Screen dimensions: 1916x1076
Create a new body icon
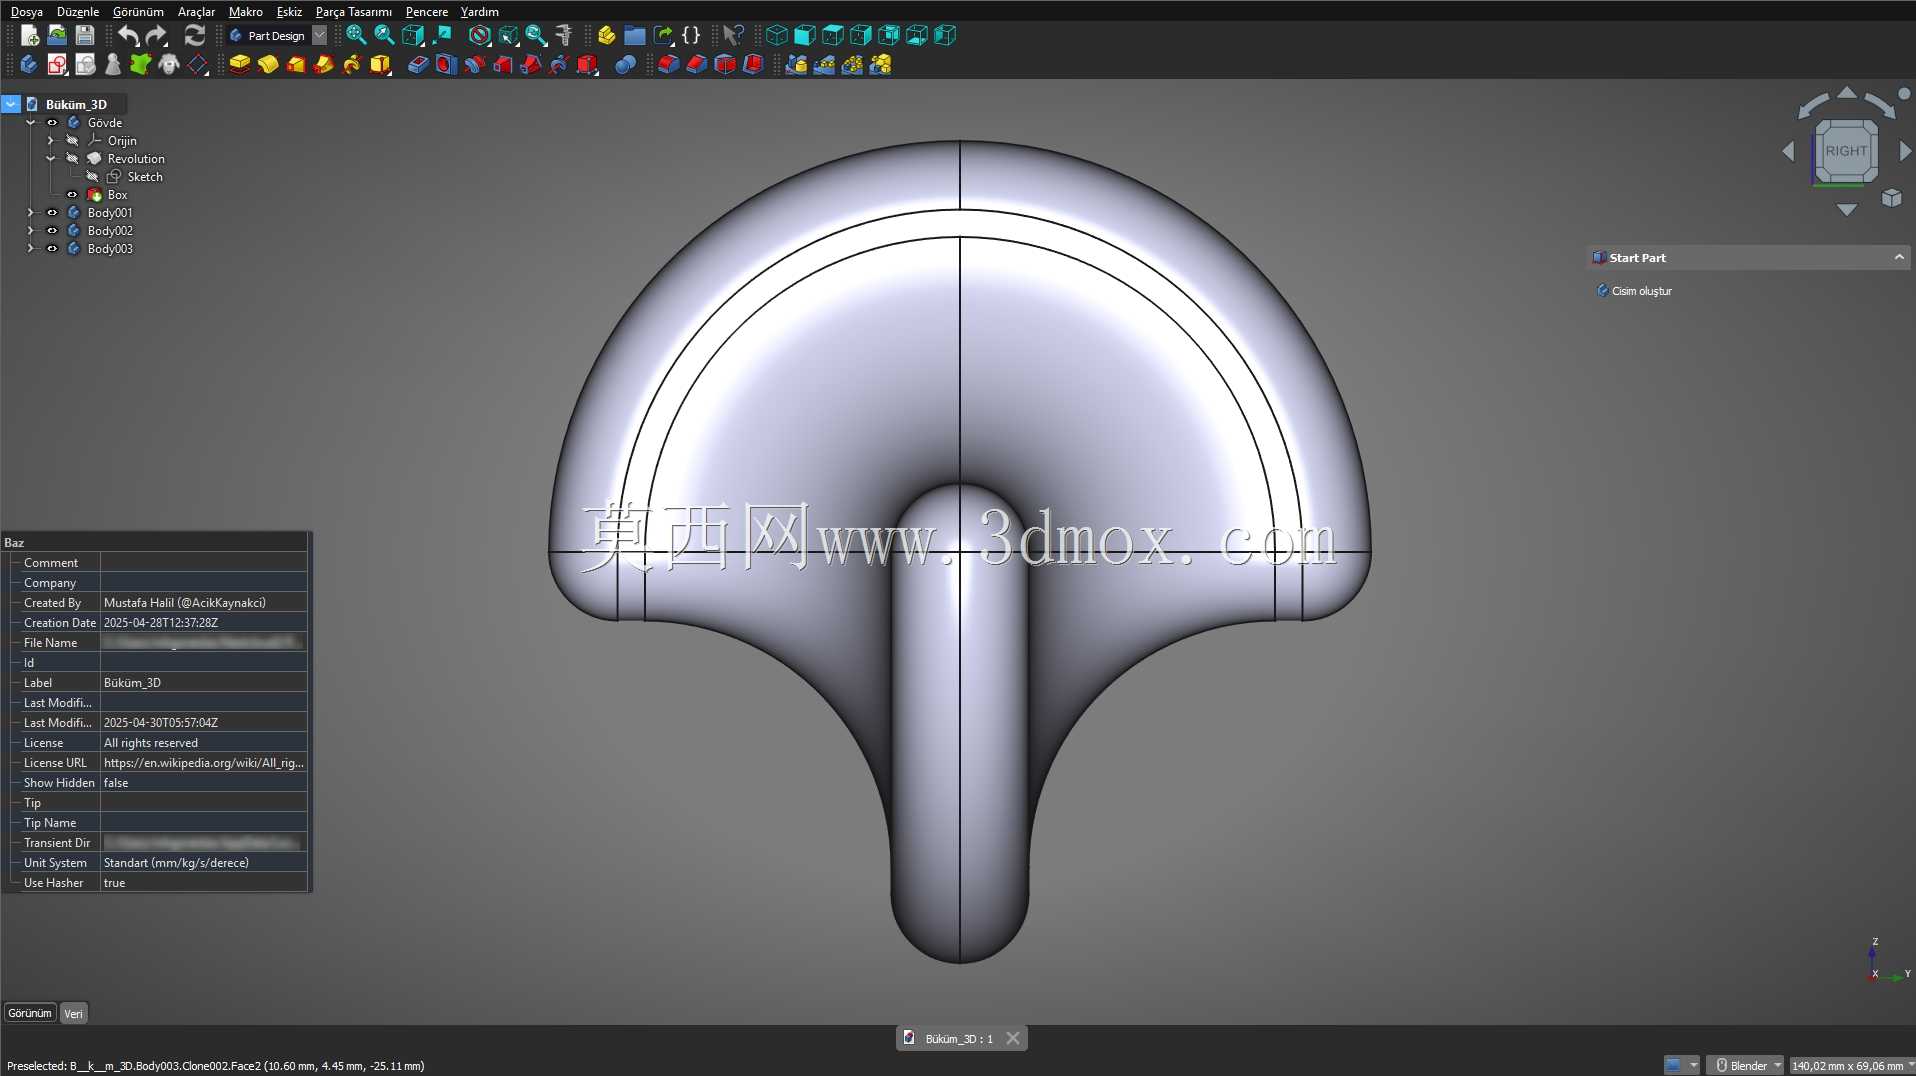(x=28, y=65)
